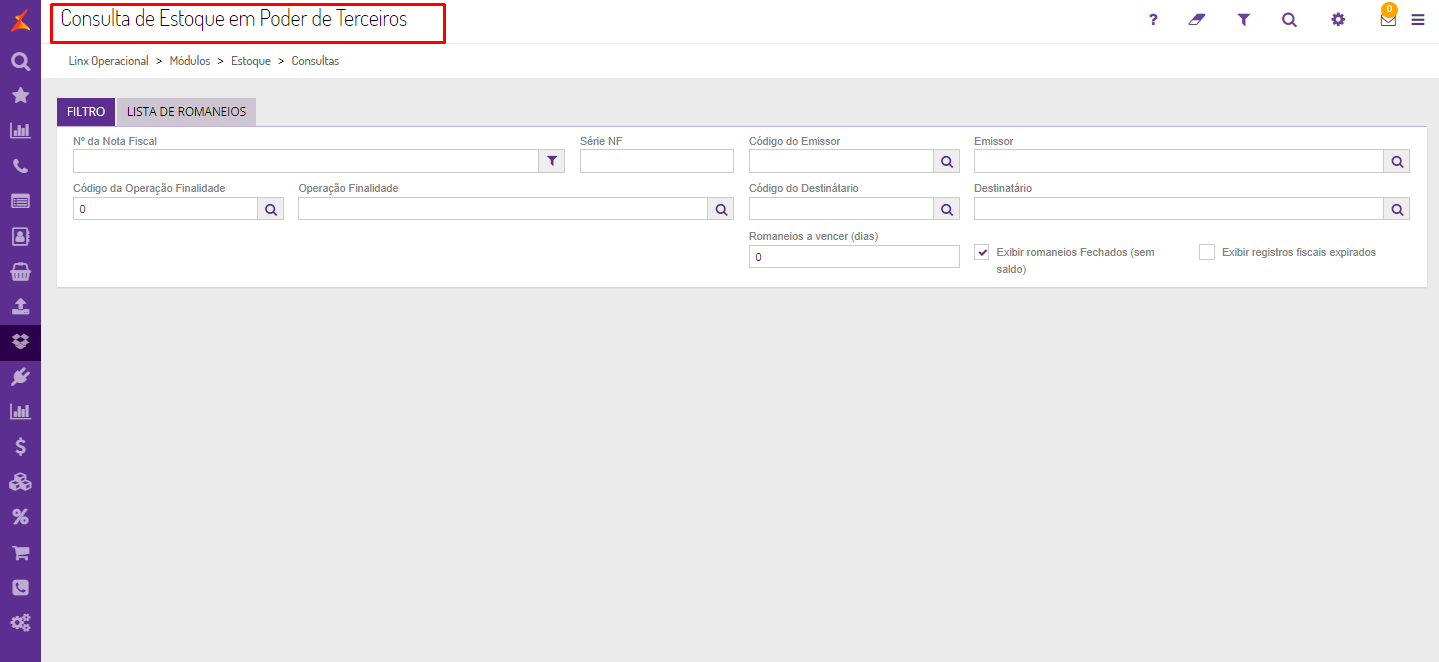Focus the Código do Emissor input
Screen dimensions: 1439x662
(841, 160)
